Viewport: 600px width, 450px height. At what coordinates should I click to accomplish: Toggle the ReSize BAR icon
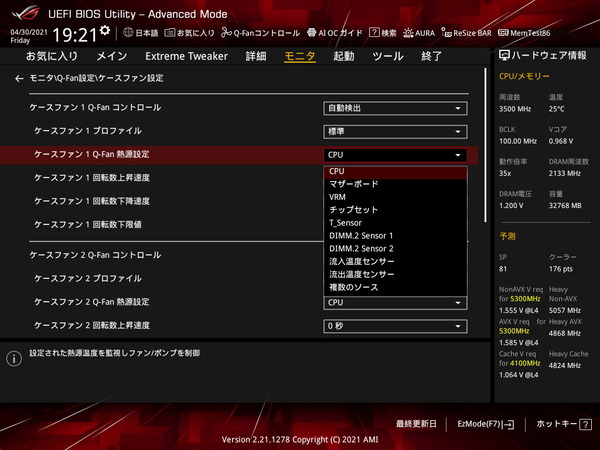click(x=446, y=33)
